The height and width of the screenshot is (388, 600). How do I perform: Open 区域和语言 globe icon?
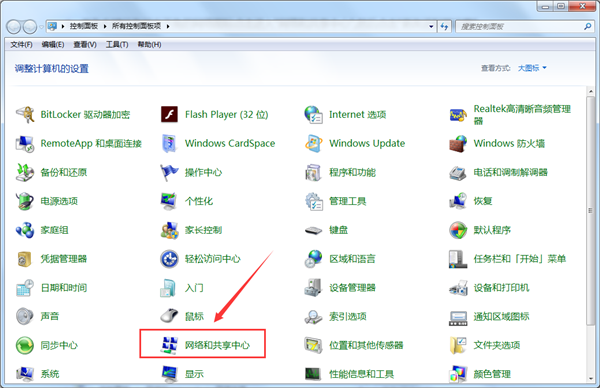[x=313, y=259]
